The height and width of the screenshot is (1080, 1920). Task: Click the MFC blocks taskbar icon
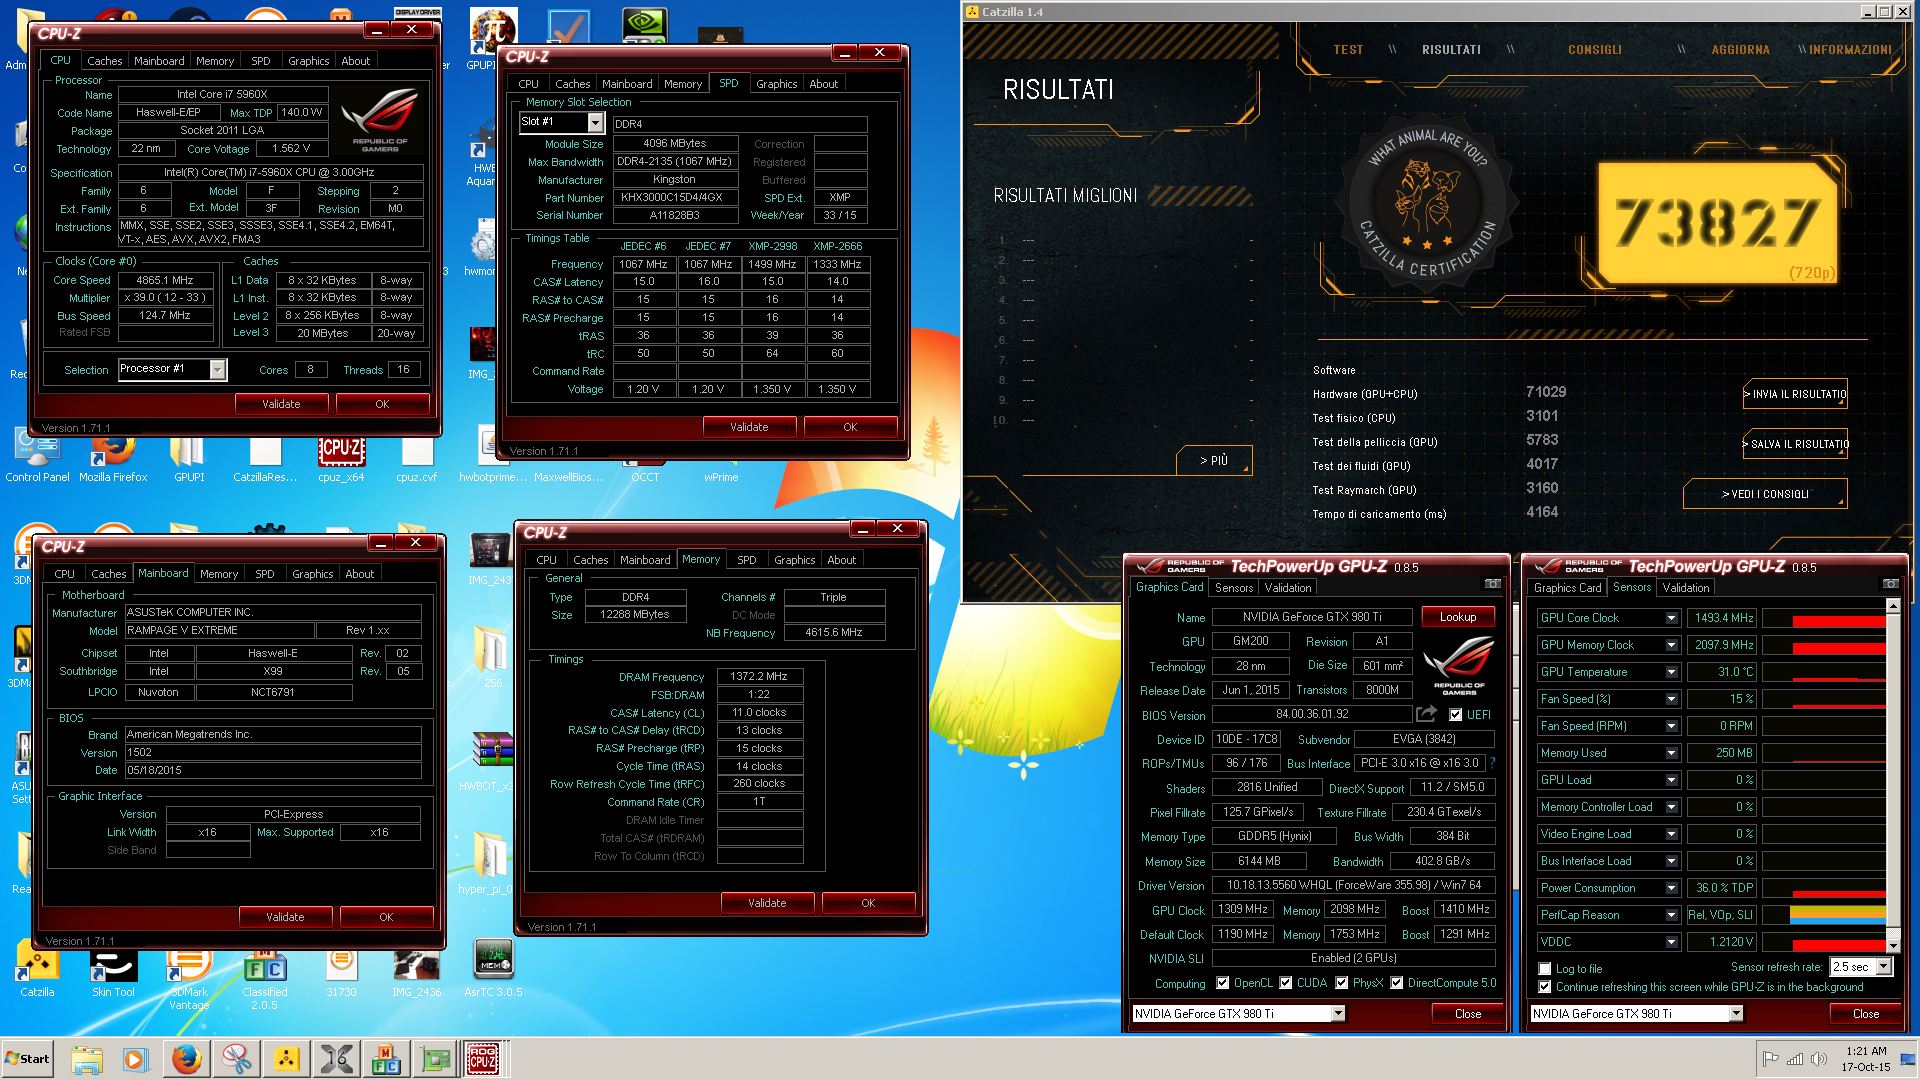click(x=385, y=1059)
